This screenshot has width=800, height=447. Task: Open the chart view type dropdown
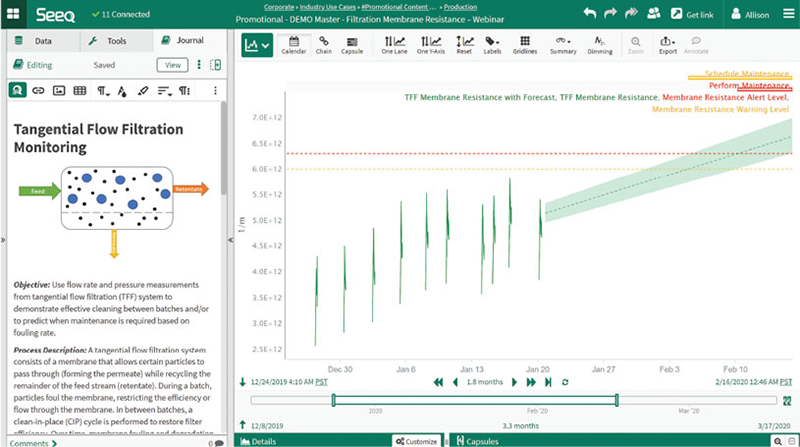(257, 45)
